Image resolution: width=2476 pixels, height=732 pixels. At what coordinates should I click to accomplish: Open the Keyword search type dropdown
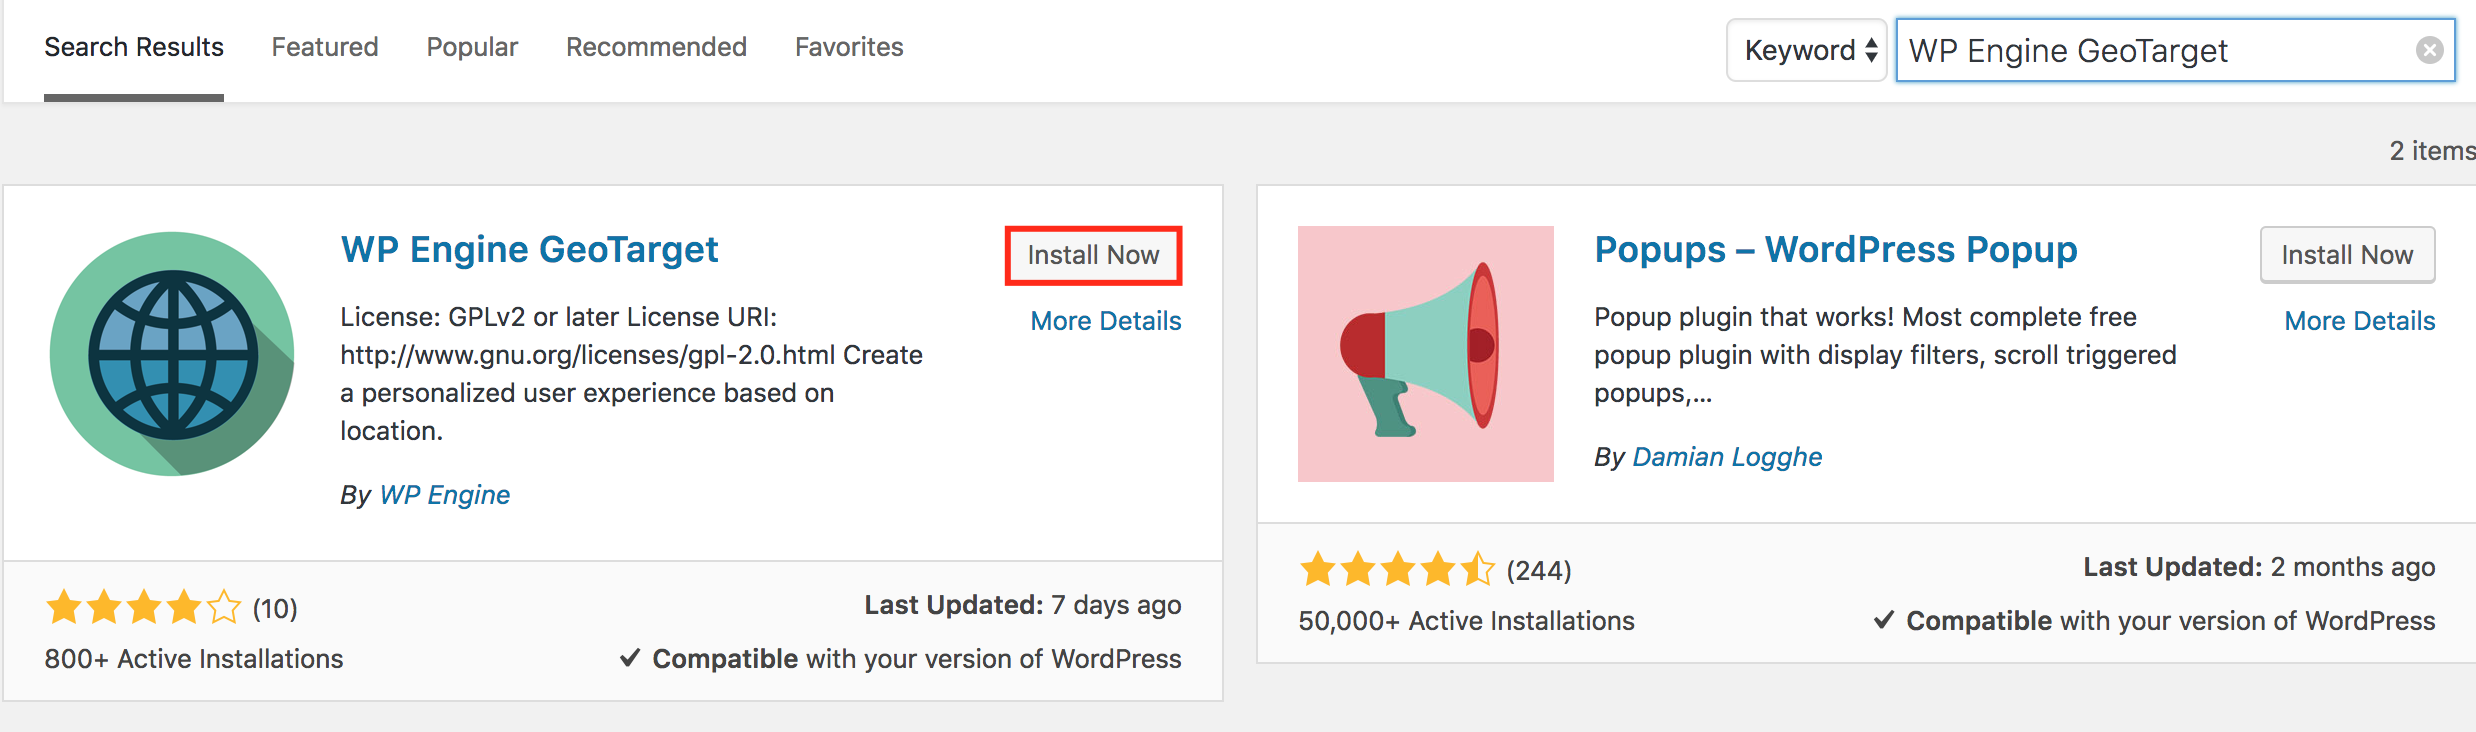[1806, 50]
